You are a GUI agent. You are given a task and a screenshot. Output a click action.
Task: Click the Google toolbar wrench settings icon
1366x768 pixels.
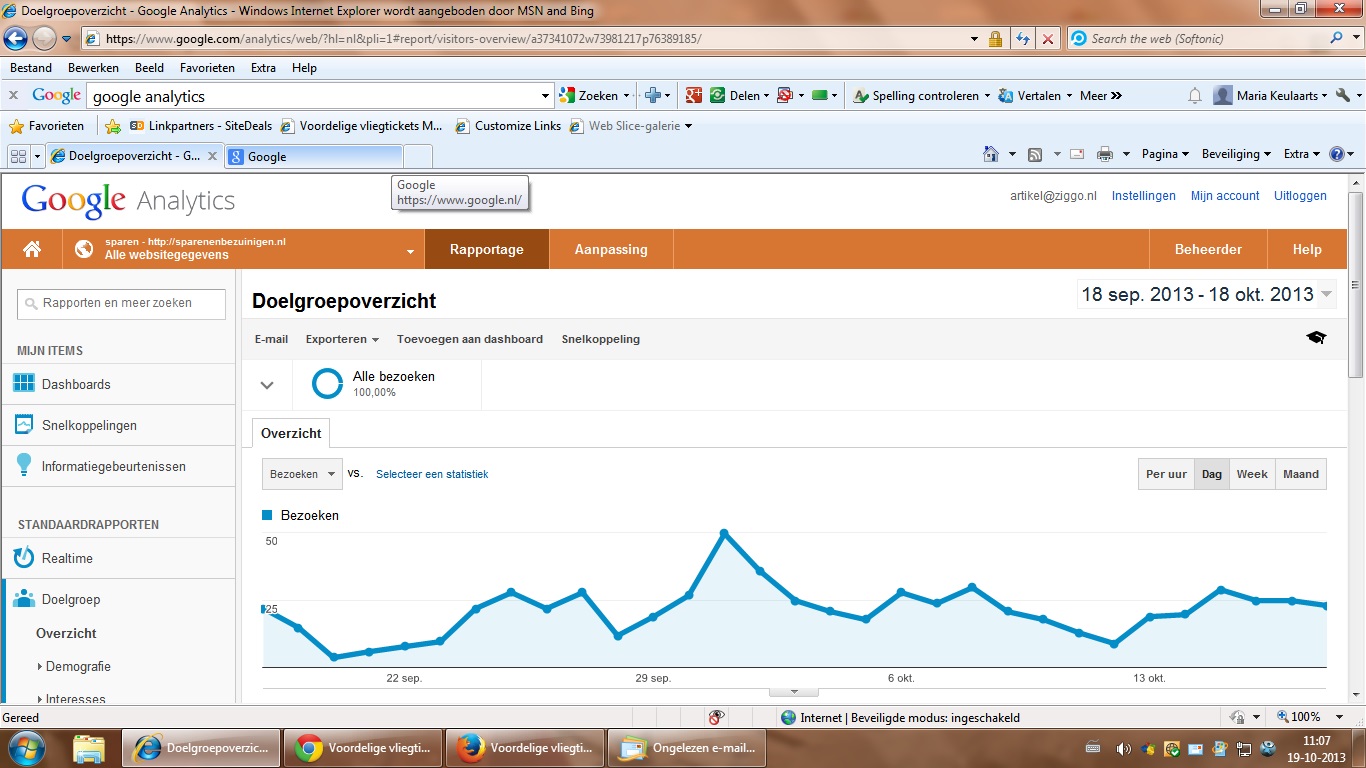[1343, 96]
